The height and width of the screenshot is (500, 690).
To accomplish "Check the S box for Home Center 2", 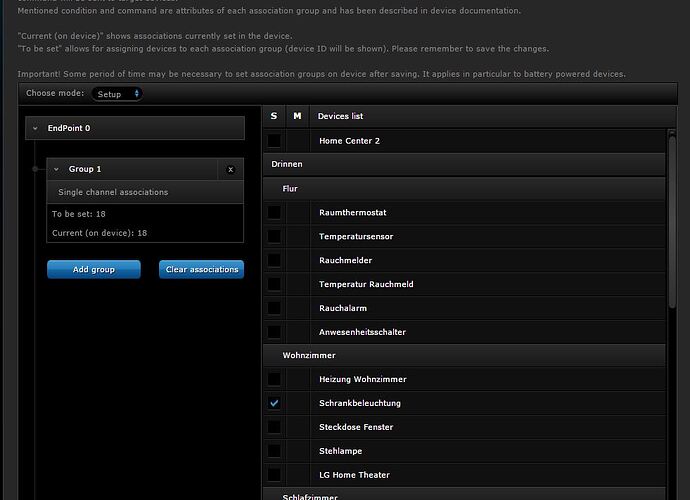I will click(274, 141).
